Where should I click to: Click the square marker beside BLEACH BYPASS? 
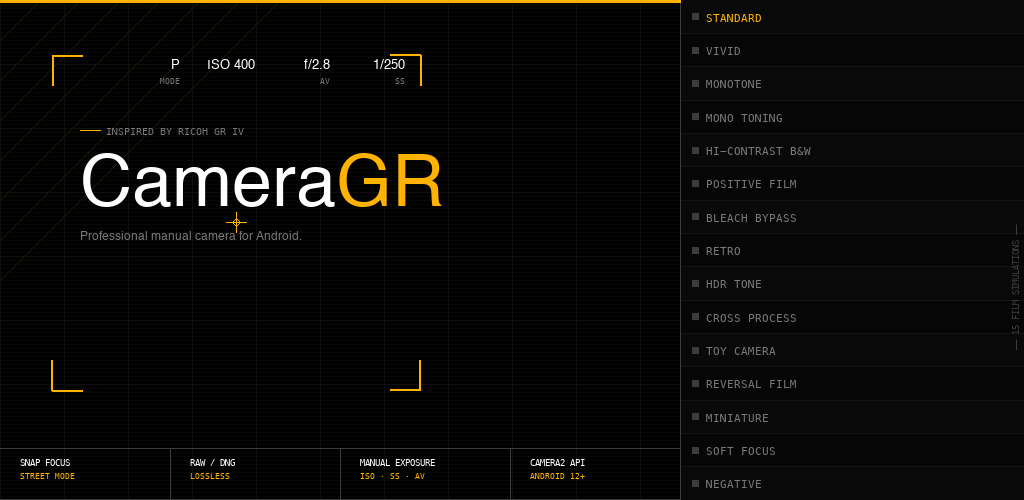(696, 217)
